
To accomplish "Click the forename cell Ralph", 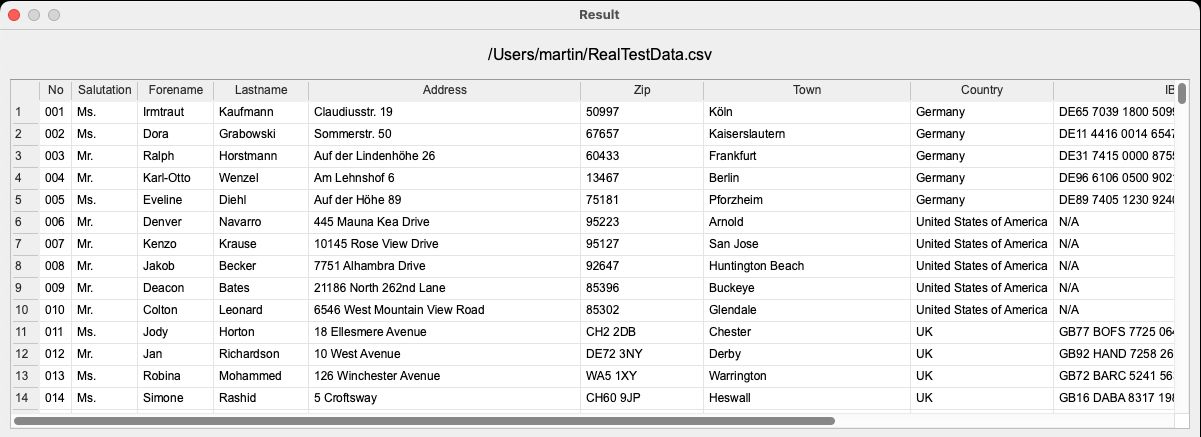I will click(175, 156).
